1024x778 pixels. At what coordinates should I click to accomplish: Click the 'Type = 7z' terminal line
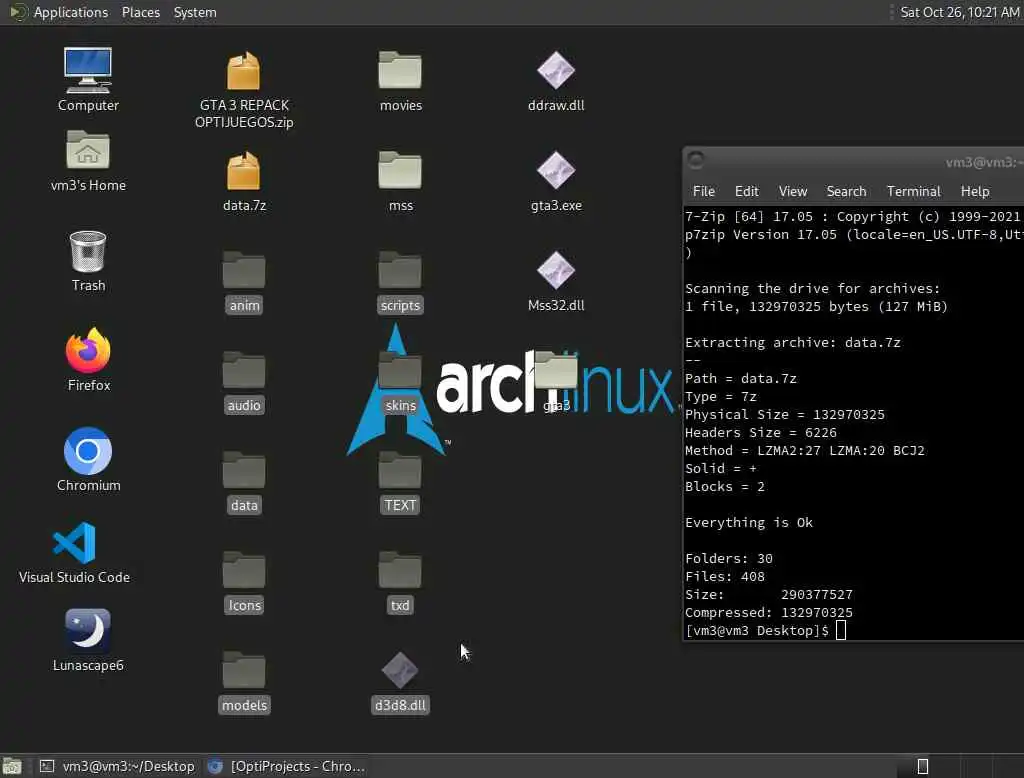tap(721, 397)
